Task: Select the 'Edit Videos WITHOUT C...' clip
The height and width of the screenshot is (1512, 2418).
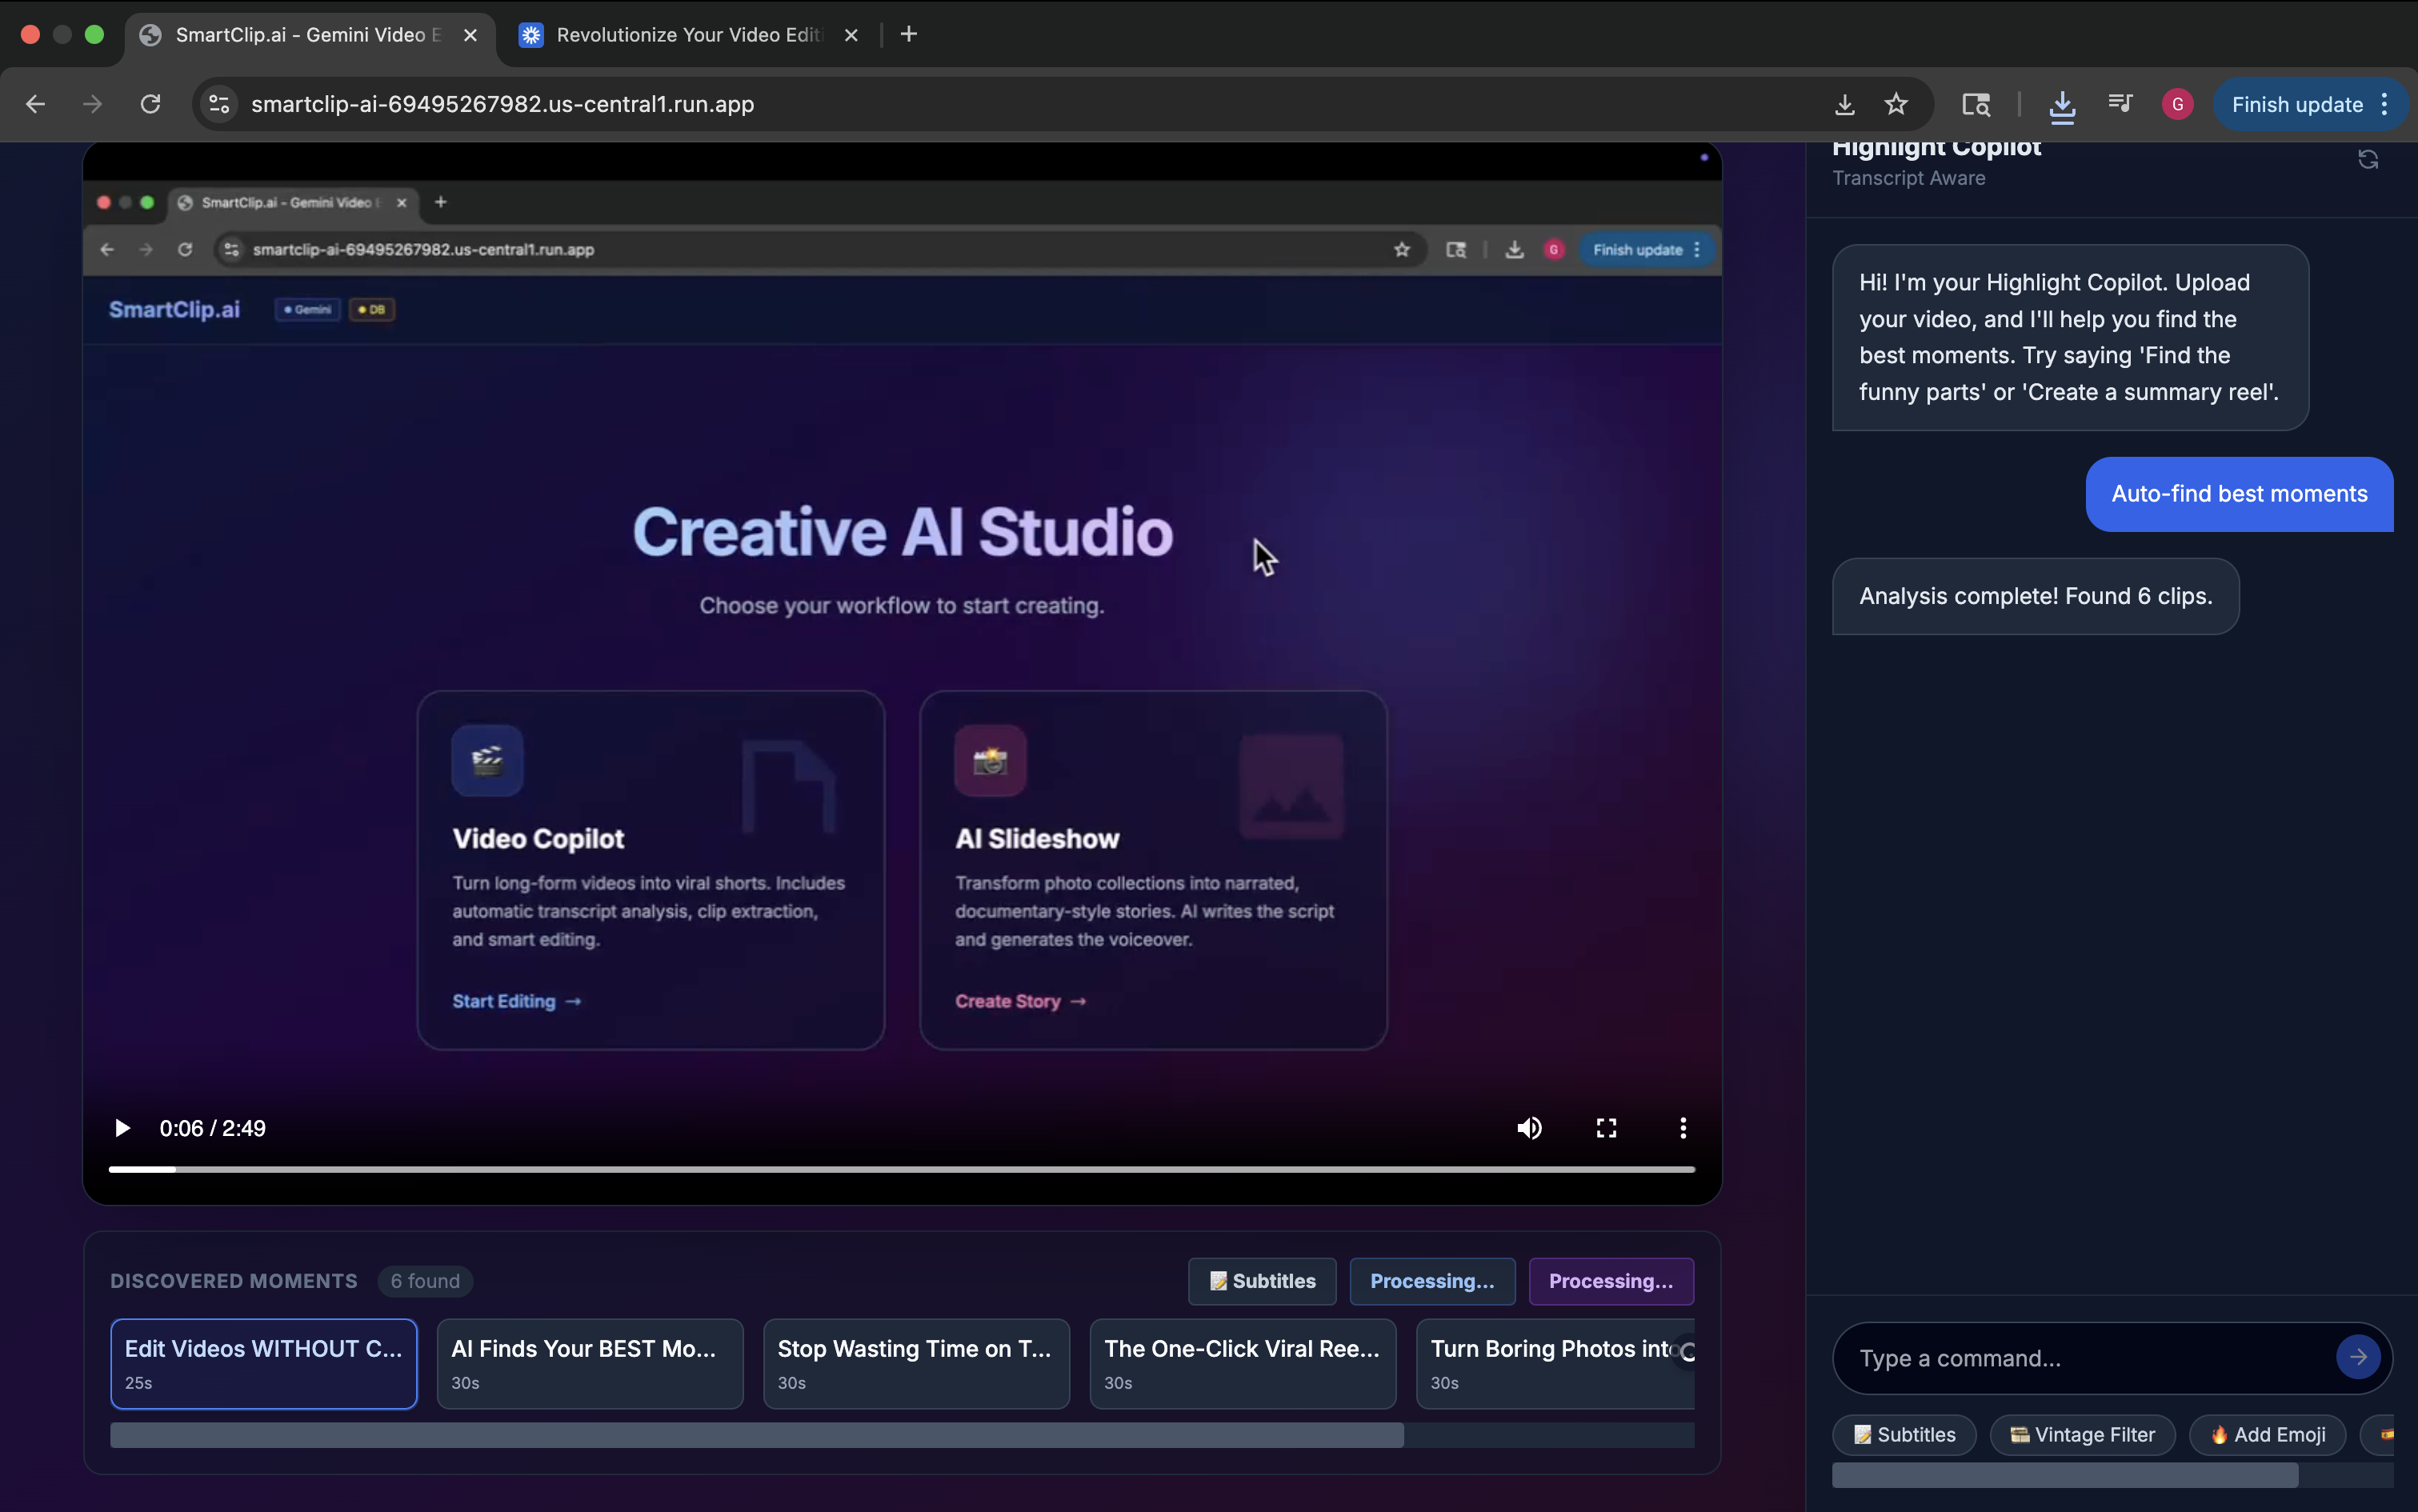Action: (x=263, y=1363)
